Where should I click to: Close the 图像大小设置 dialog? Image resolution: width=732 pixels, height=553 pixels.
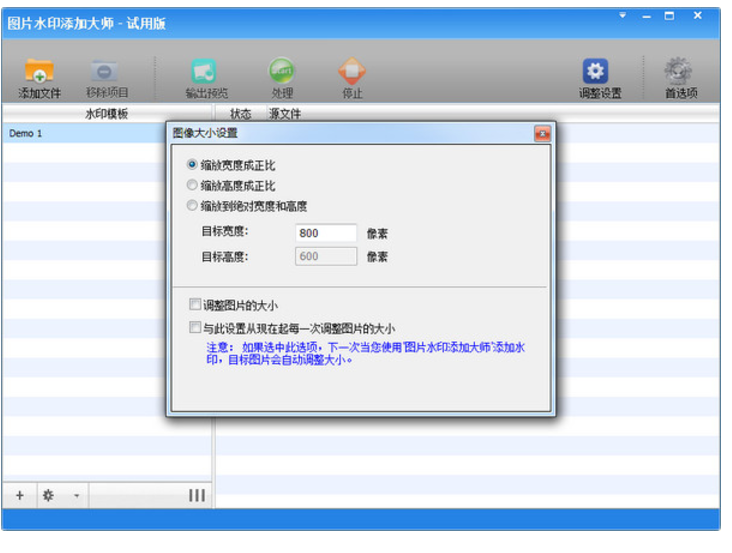tap(541, 132)
